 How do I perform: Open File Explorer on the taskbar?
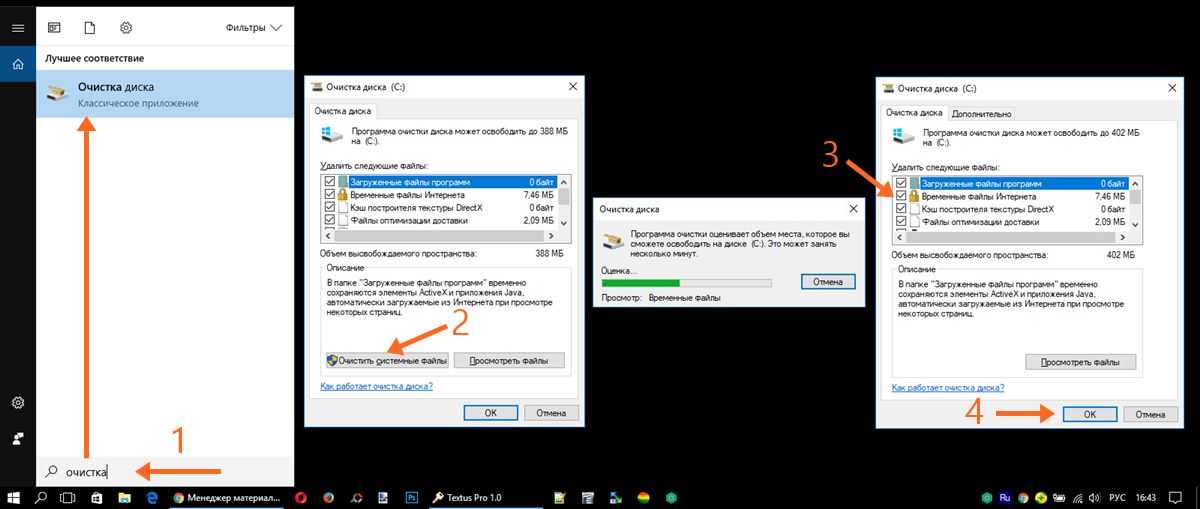tap(124, 497)
